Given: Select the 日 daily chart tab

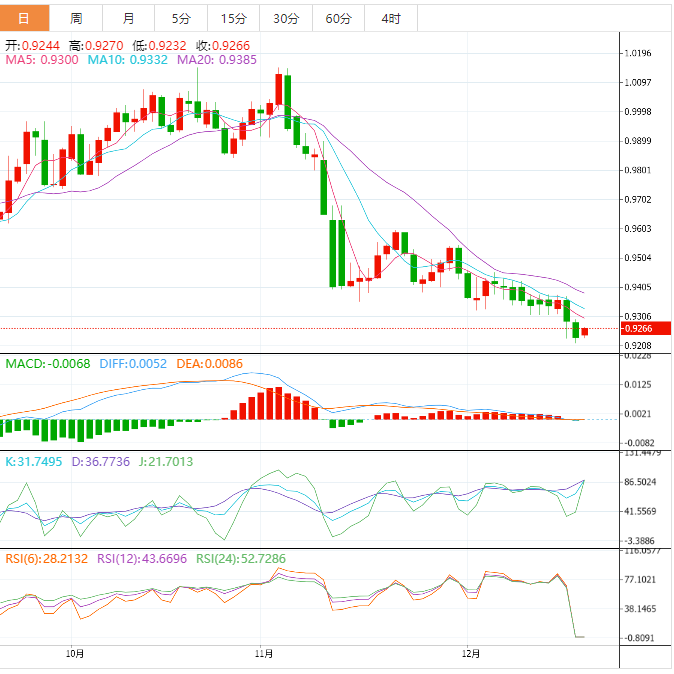Looking at the screenshot, I should tap(24, 18).
